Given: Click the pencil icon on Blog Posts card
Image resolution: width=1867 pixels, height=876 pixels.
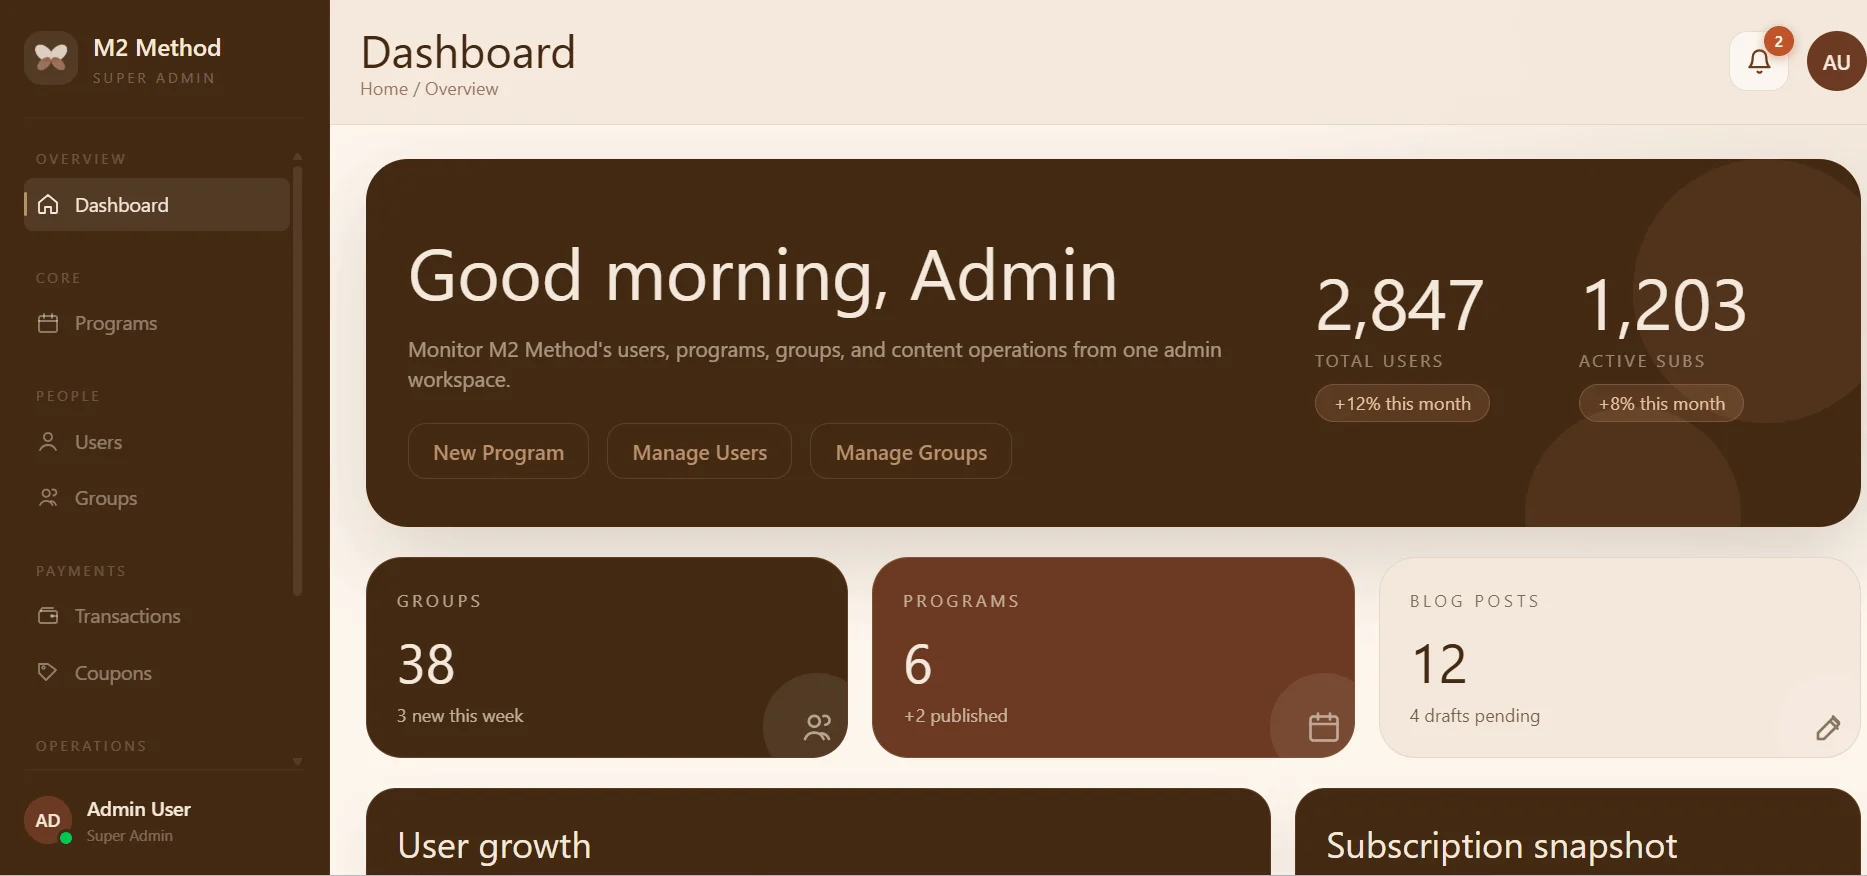Looking at the screenshot, I should point(1828,727).
